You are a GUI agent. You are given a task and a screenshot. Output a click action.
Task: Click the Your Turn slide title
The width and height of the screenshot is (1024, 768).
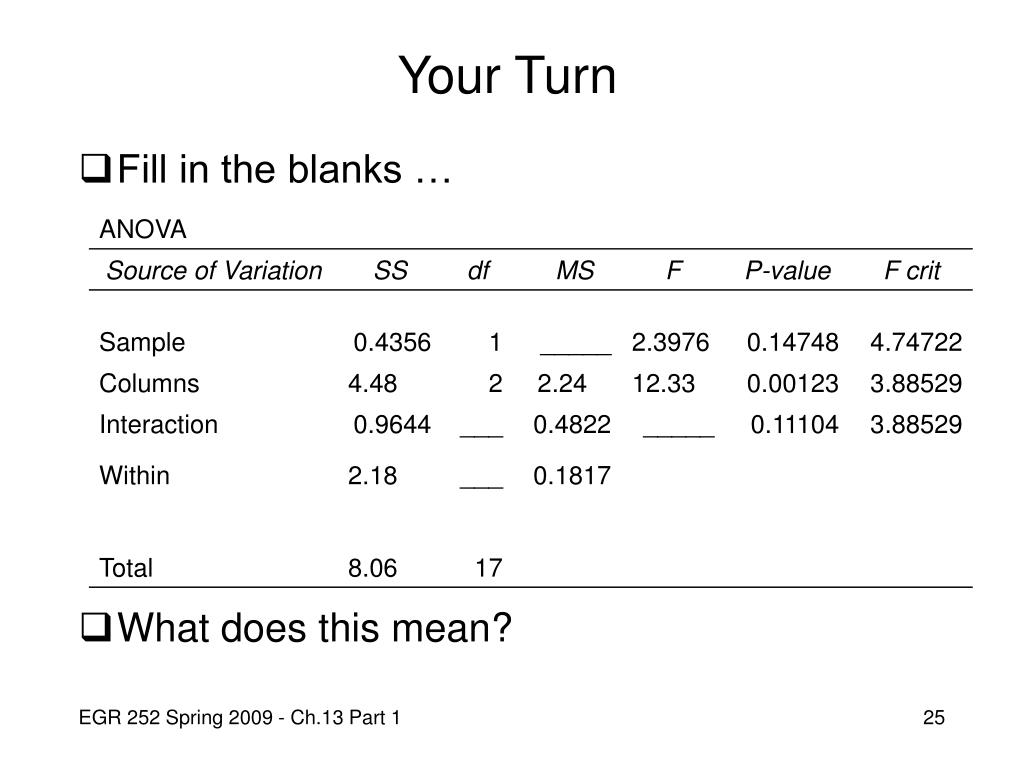pyautogui.click(x=507, y=76)
